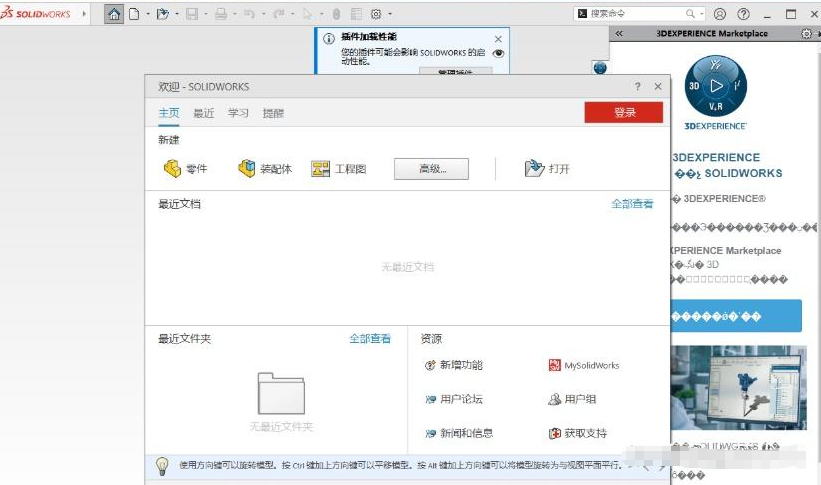Expand the New document dropdown arrow
Screen dimensions: 821x485
click(148, 14)
